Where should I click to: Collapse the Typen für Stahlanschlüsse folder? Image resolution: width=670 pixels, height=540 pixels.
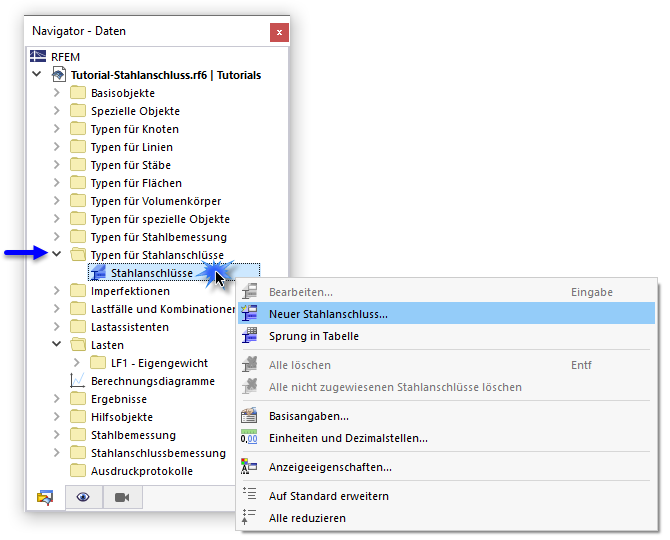56,254
